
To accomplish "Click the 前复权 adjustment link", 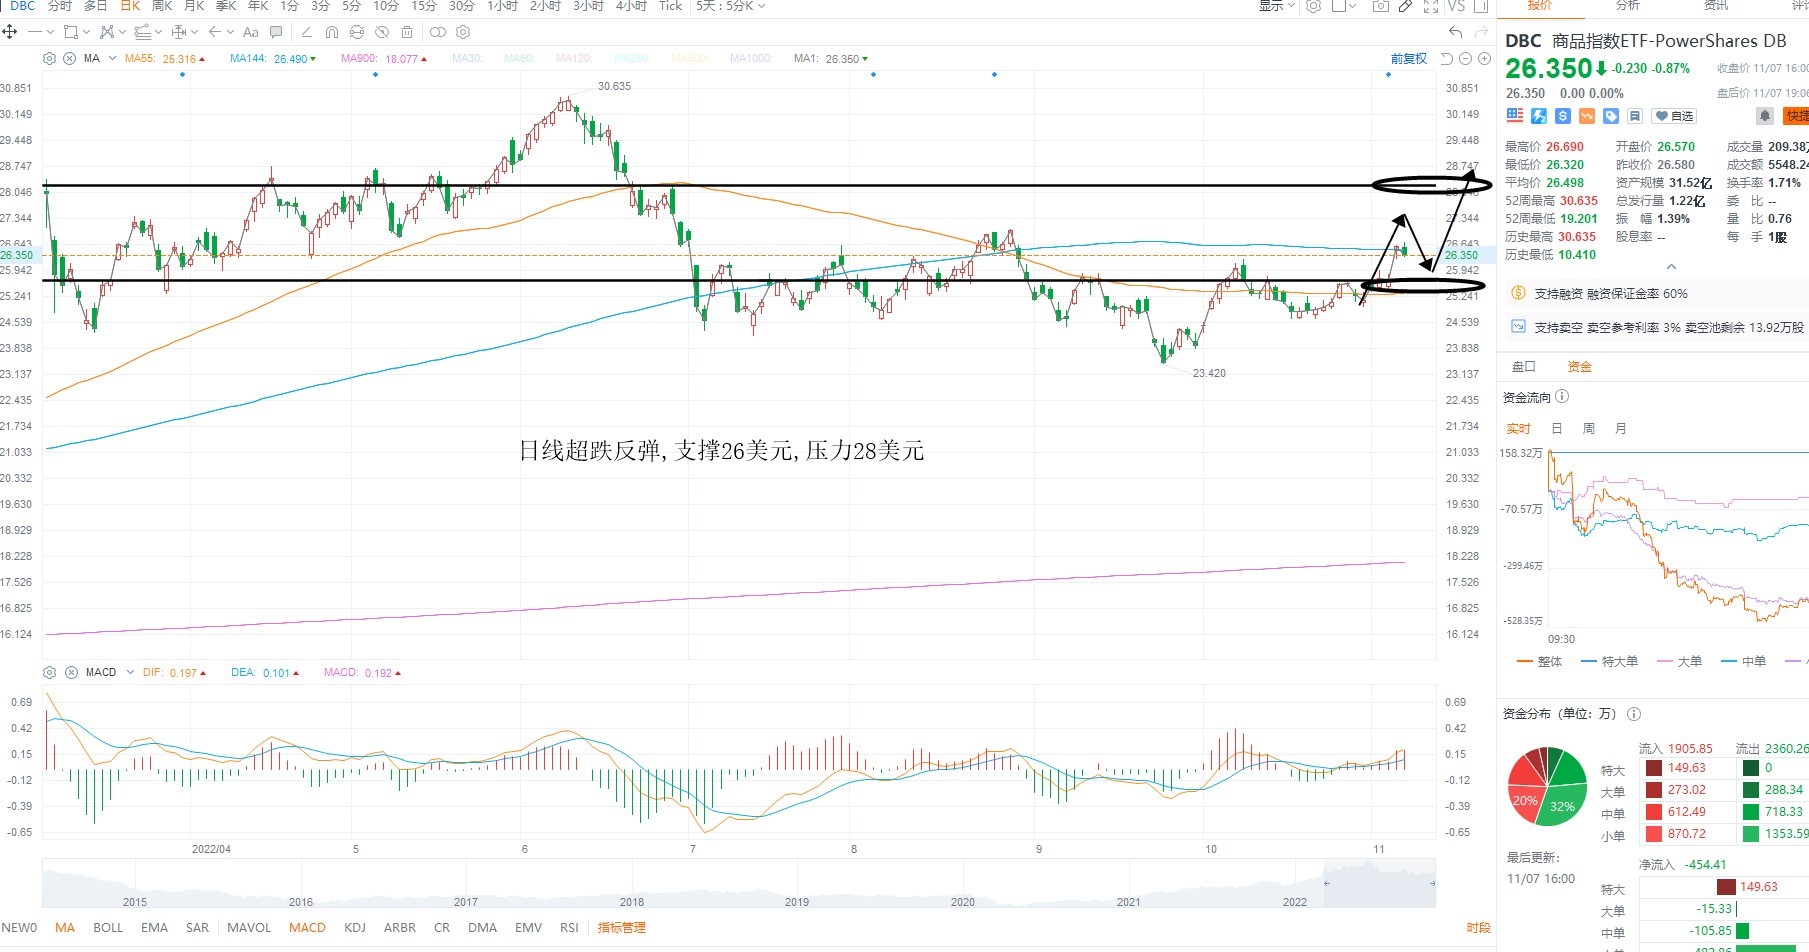I will pyautogui.click(x=1409, y=58).
